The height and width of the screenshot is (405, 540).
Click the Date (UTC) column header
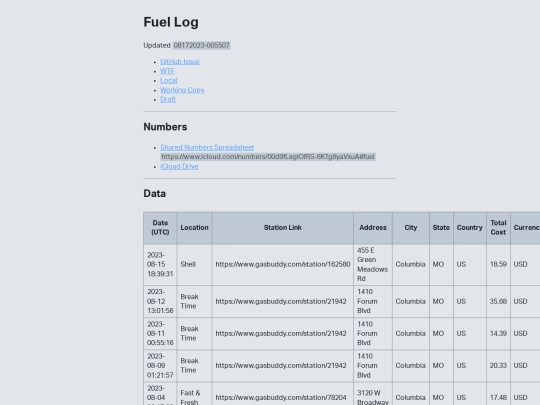coord(160,228)
